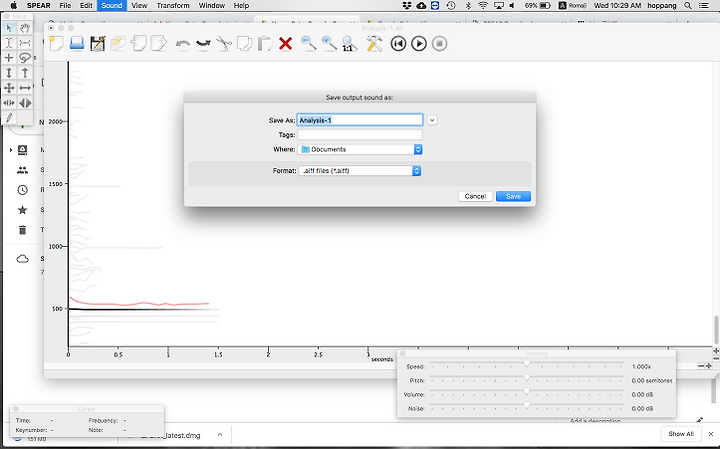Rewind playback to the beginning

(x=398, y=44)
